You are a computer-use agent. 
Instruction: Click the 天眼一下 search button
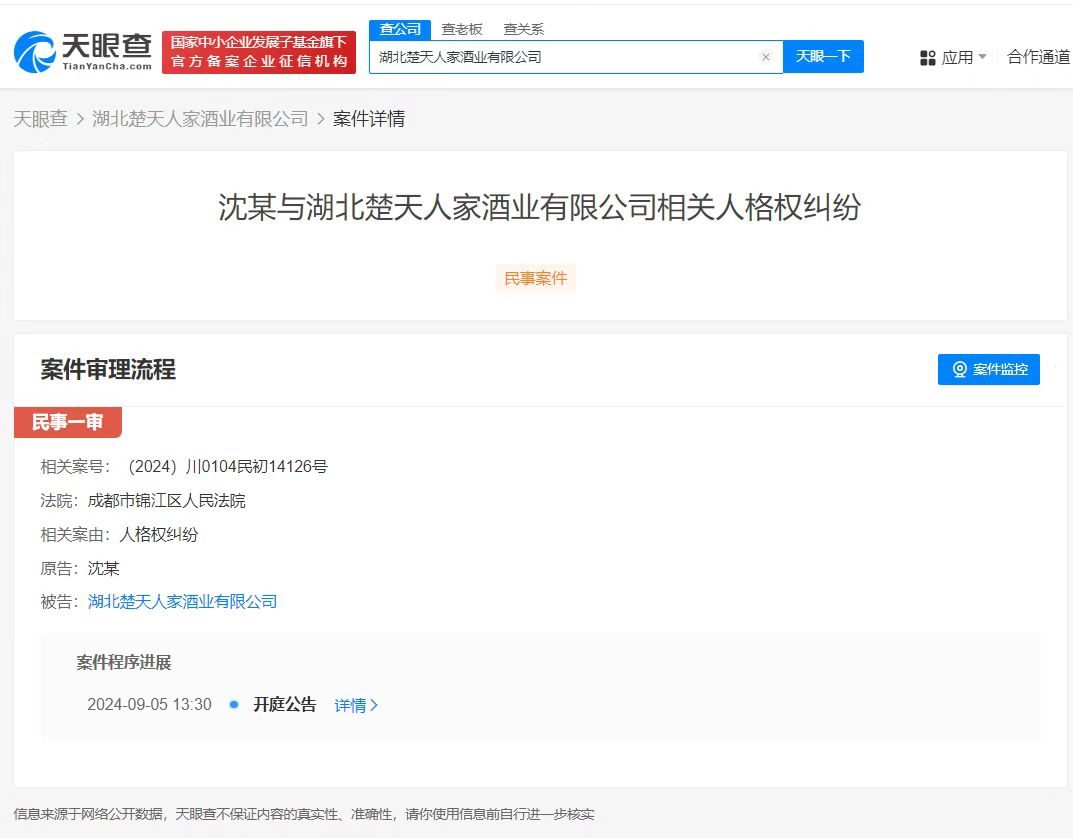point(822,57)
